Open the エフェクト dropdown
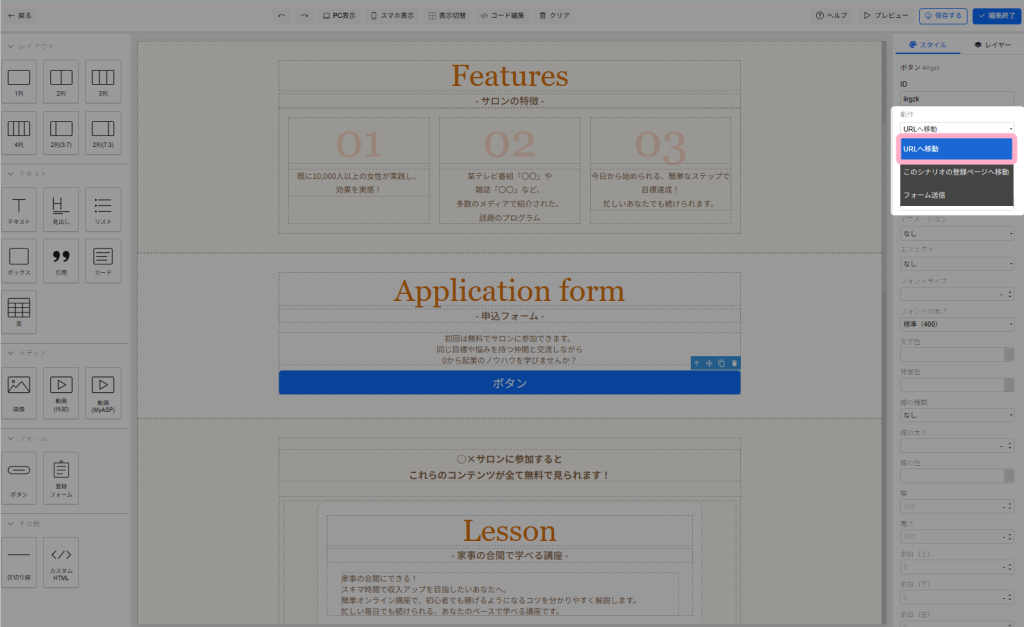The height and width of the screenshot is (627, 1024). [957, 264]
